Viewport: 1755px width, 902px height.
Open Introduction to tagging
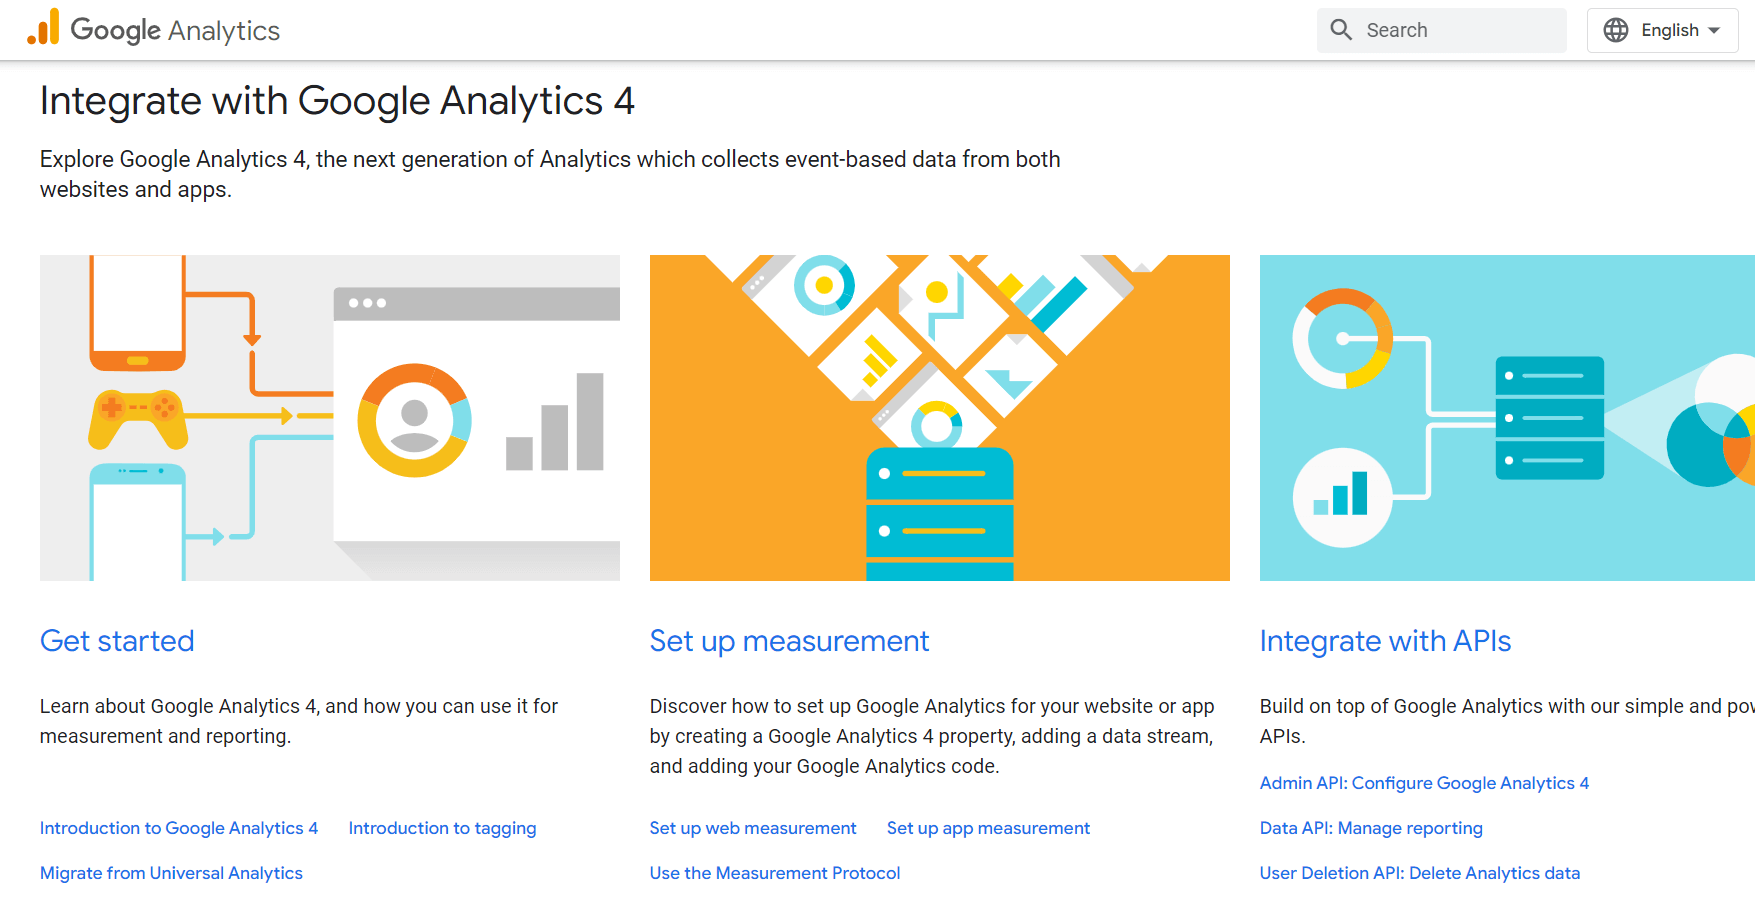click(x=442, y=828)
